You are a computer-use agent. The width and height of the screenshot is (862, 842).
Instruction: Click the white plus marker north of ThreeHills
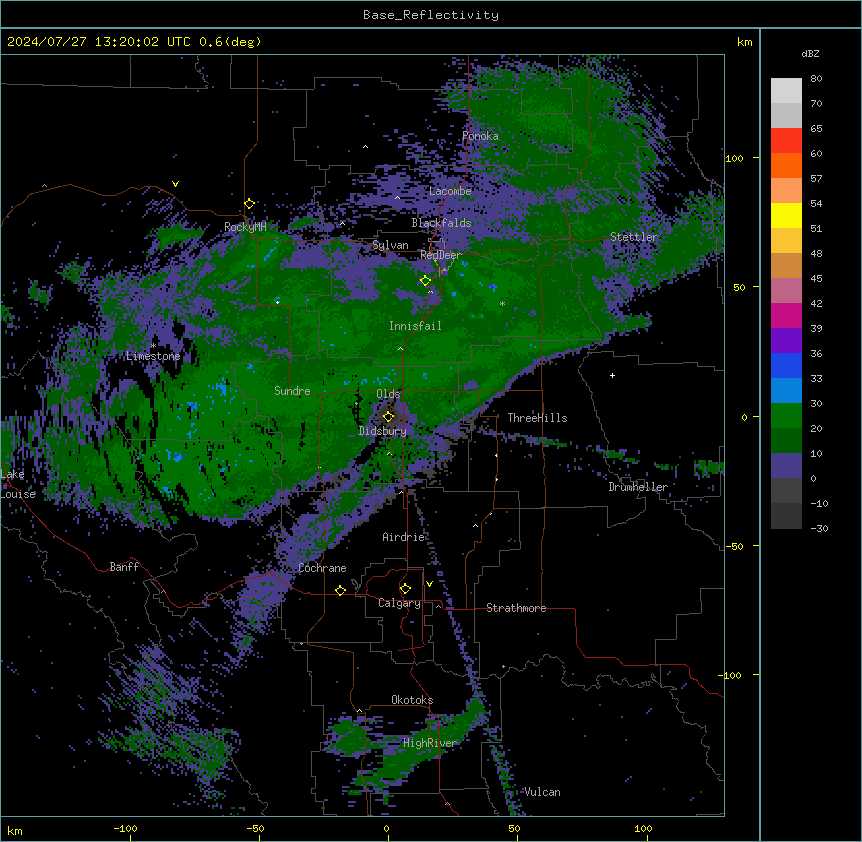612,375
